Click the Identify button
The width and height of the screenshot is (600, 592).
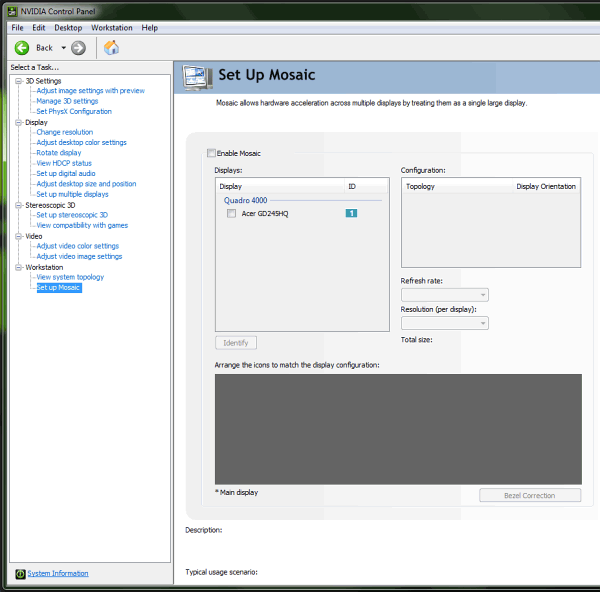pyautogui.click(x=236, y=342)
